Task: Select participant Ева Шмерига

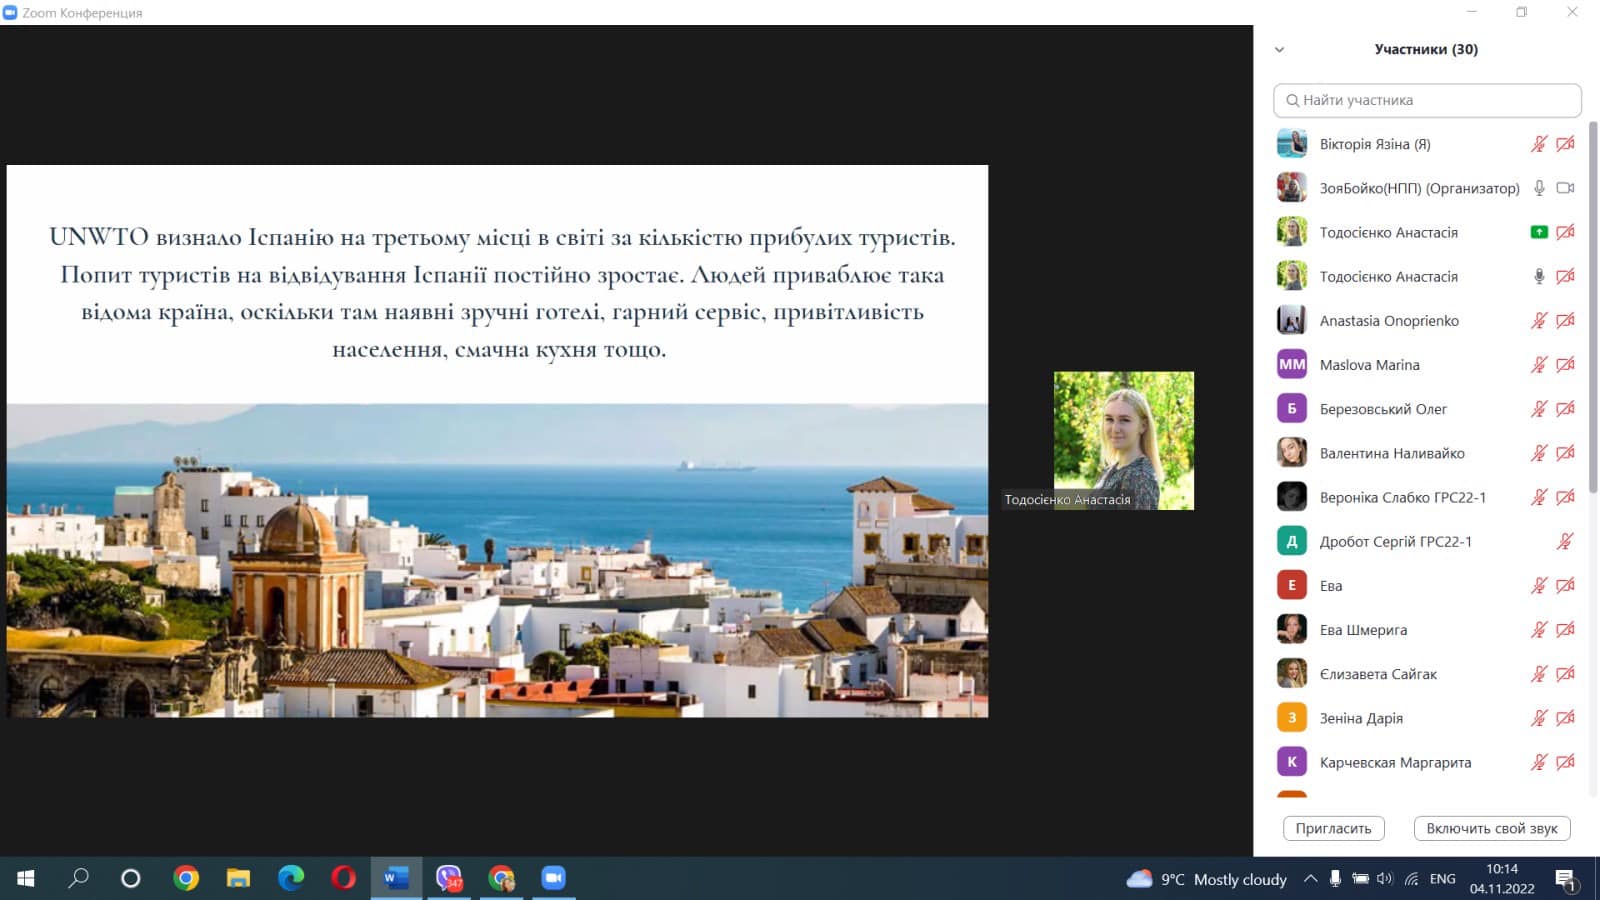Action: click(1427, 630)
